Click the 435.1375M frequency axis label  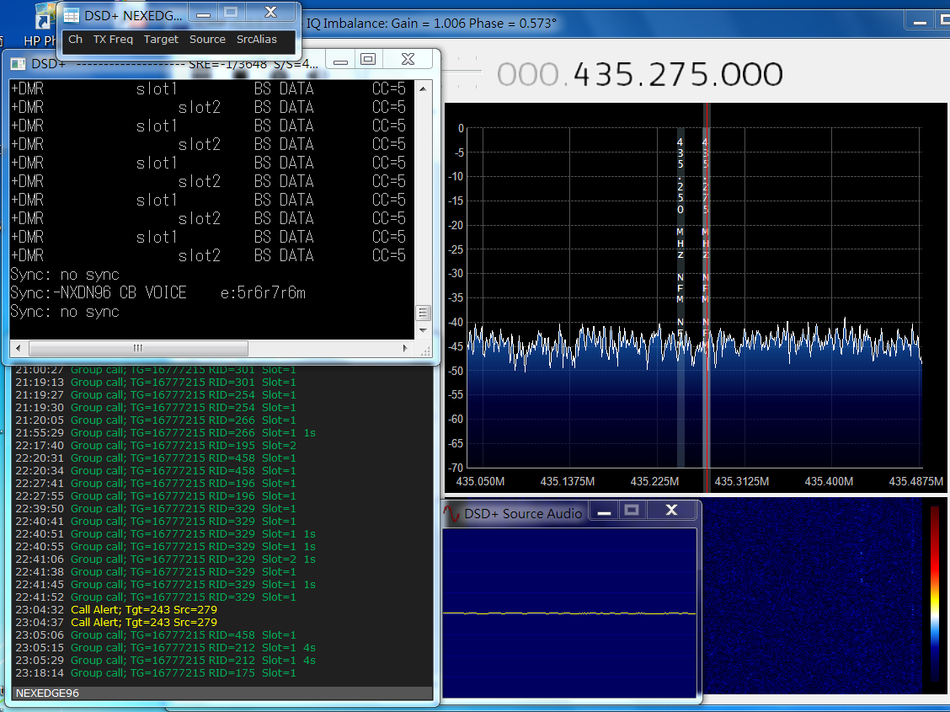click(567, 482)
